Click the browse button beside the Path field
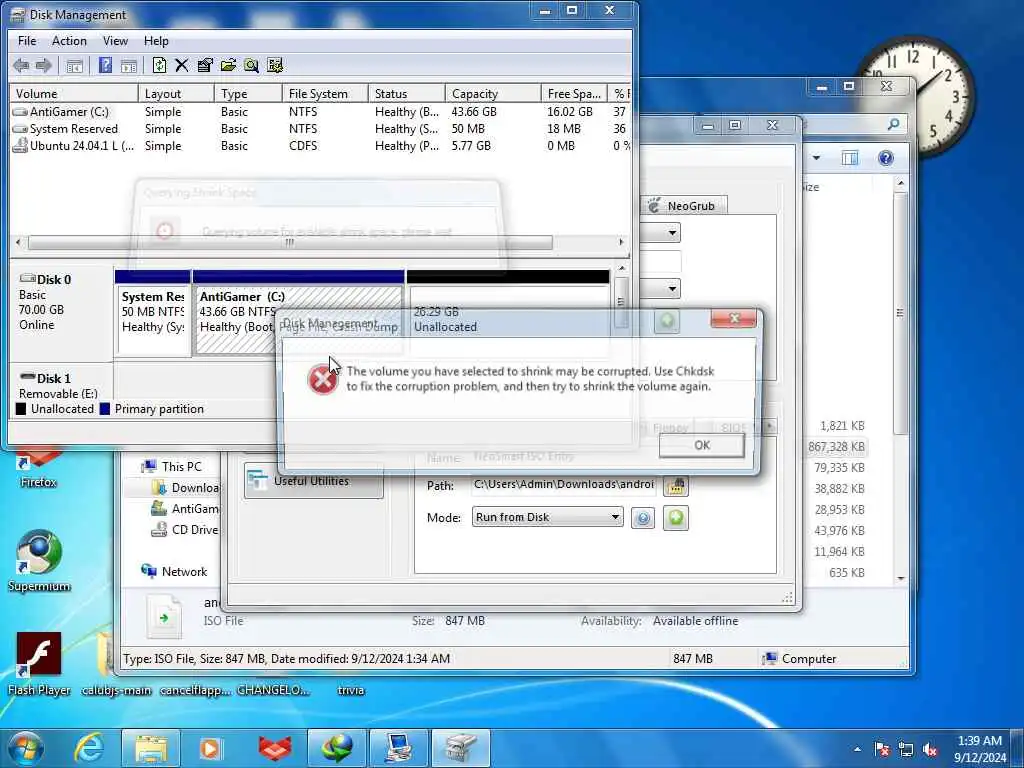The width and height of the screenshot is (1024, 768). pos(675,485)
